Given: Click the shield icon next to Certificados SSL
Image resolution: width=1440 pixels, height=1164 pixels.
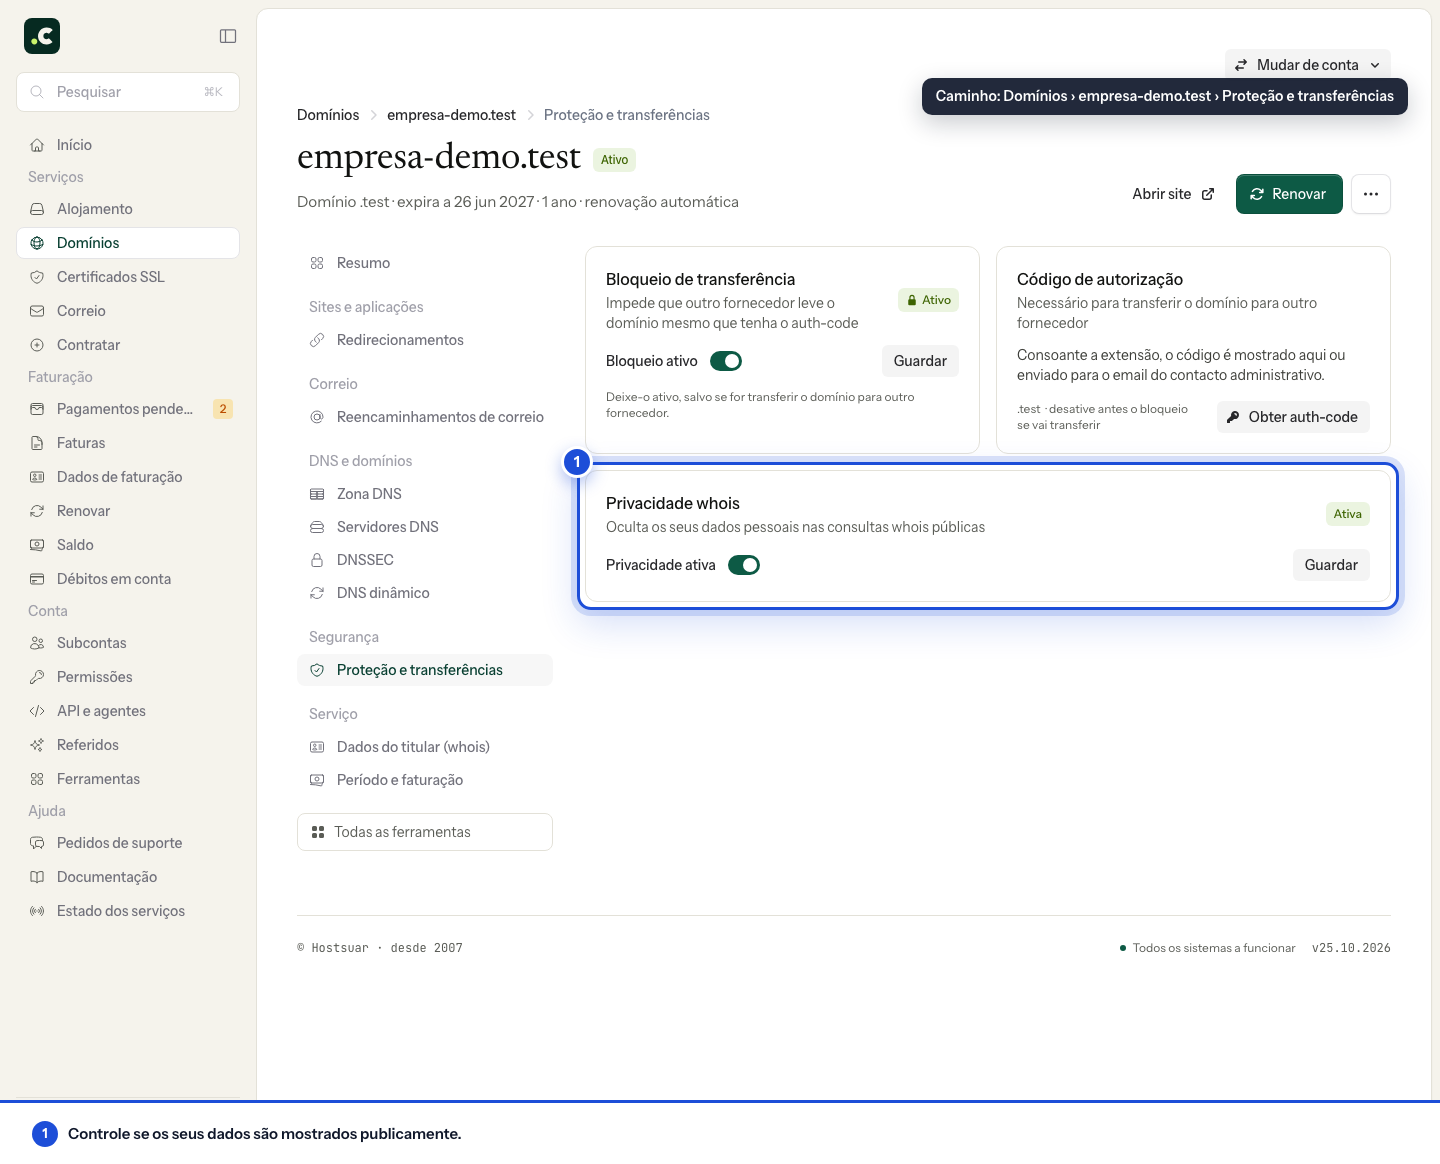Looking at the screenshot, I should tap(37, 277).
